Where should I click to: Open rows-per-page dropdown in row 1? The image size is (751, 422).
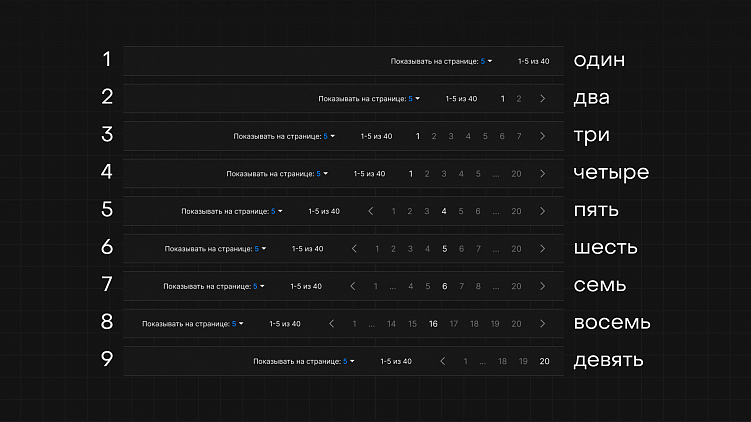pos(486,61)
